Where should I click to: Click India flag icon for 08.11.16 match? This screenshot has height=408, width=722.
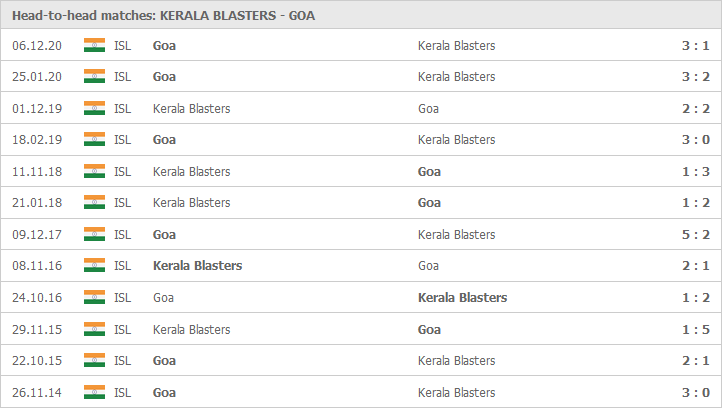94,266
